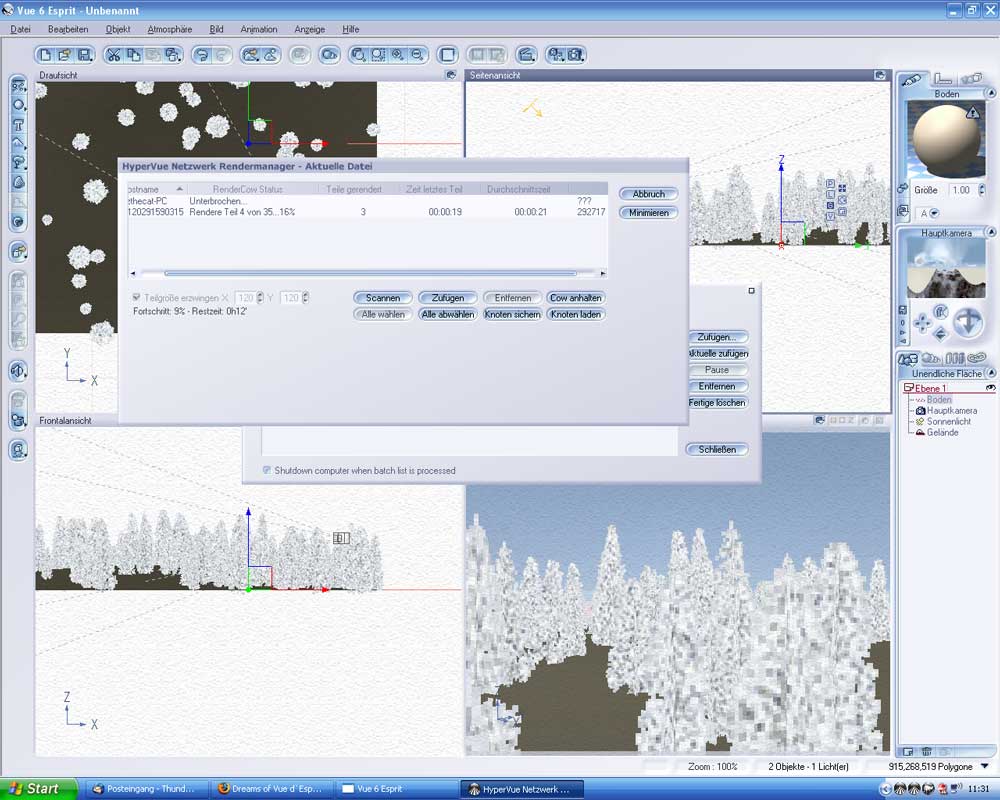Select Sonnenlicht in the layer tree

coord(948,422)
